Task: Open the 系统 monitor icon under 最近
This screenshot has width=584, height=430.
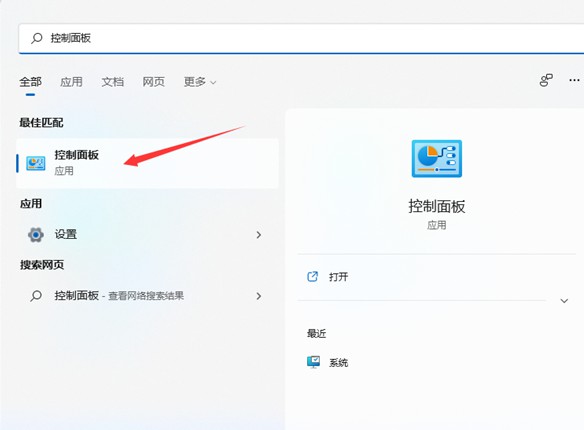Action: pyautogui.click(x=313, y=362)
